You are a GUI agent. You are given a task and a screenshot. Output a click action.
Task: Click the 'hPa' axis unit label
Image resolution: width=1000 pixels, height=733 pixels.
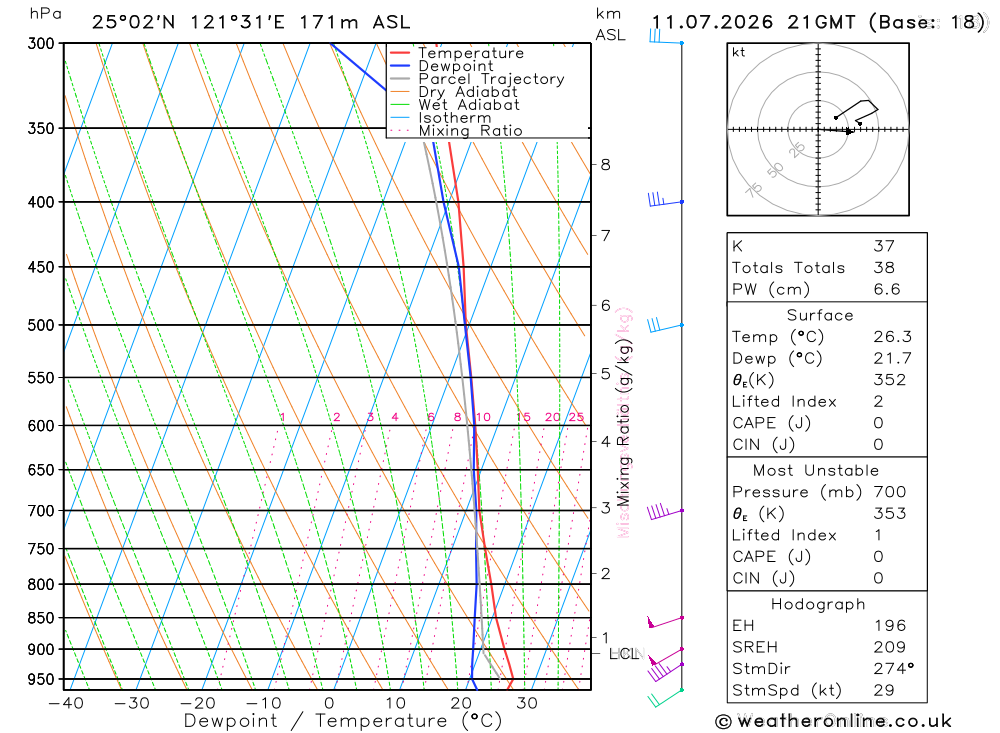[x=45, y=14]
